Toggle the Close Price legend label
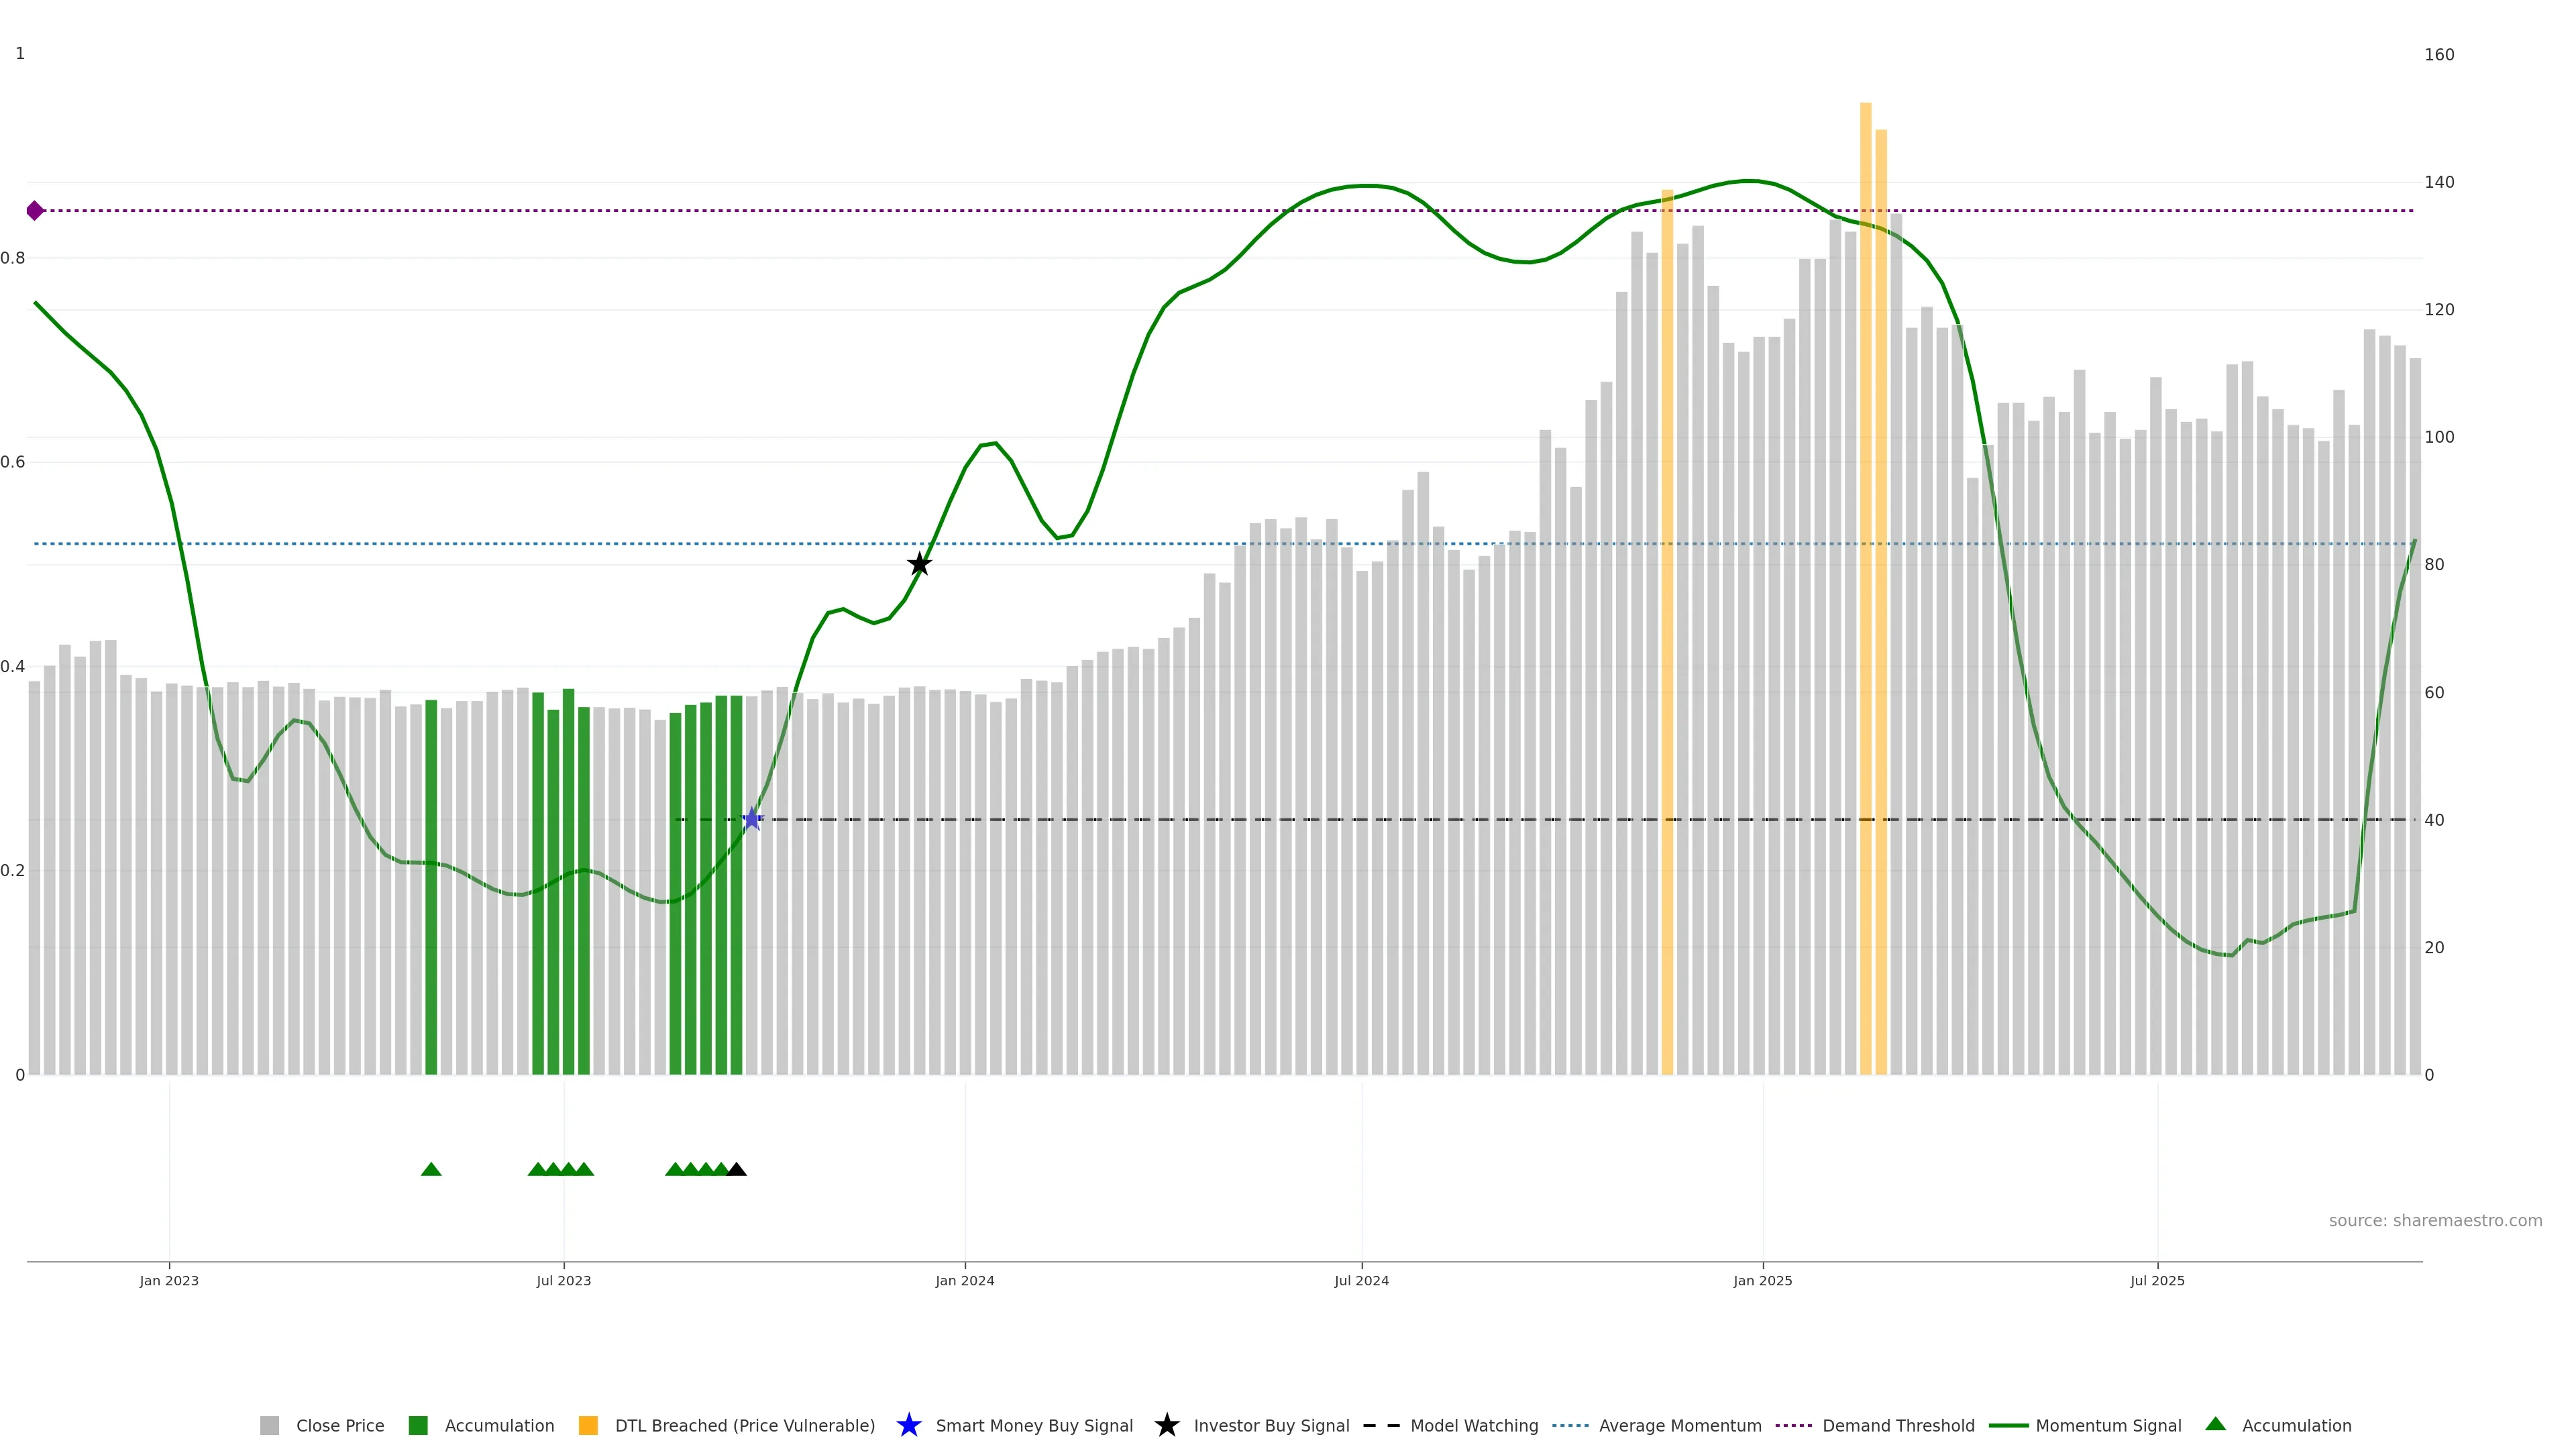This screenshot has height=1449, width=2576. (340, 1426)
